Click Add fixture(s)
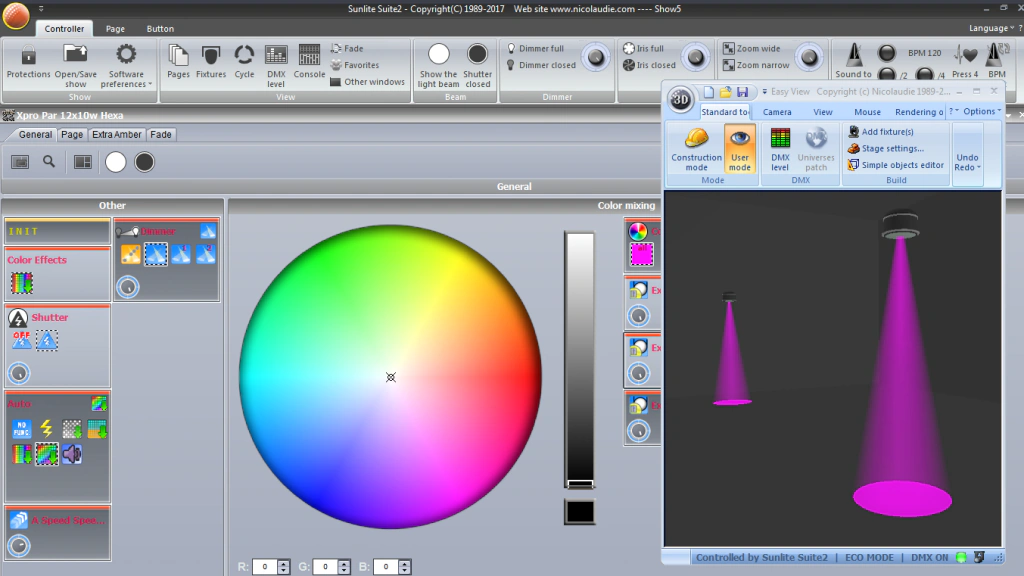Viewport: 1024px width, 576px height. pos(880,132)
